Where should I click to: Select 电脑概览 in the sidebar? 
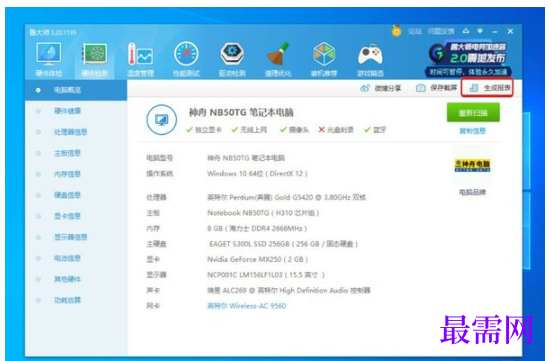point(76,90)
